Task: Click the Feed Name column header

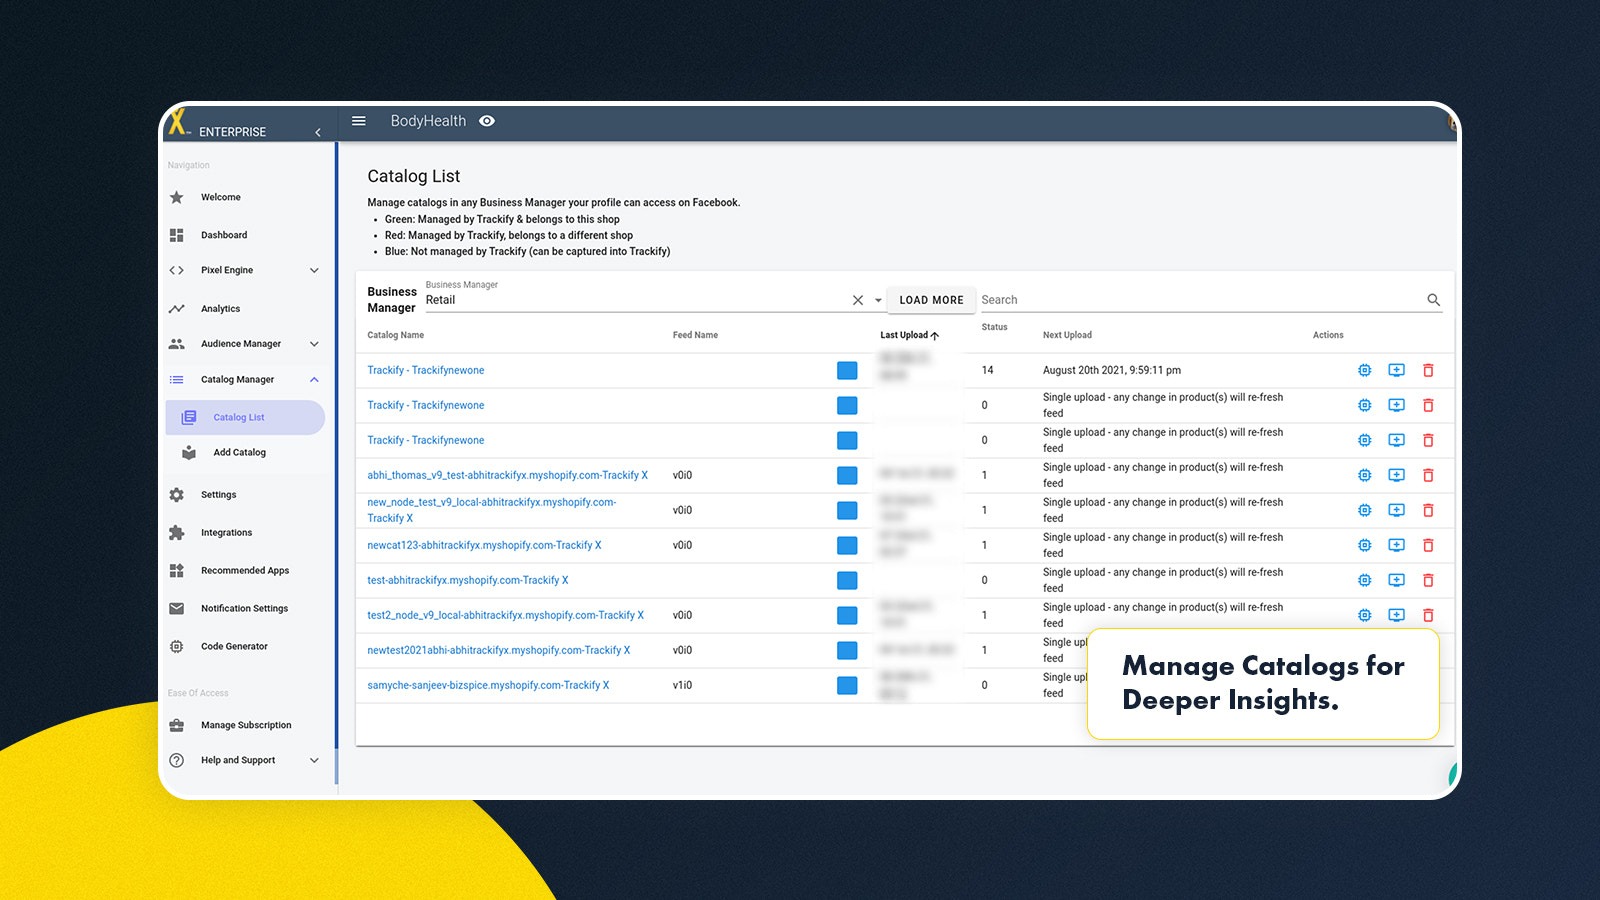Action: (x=695, y=335)
